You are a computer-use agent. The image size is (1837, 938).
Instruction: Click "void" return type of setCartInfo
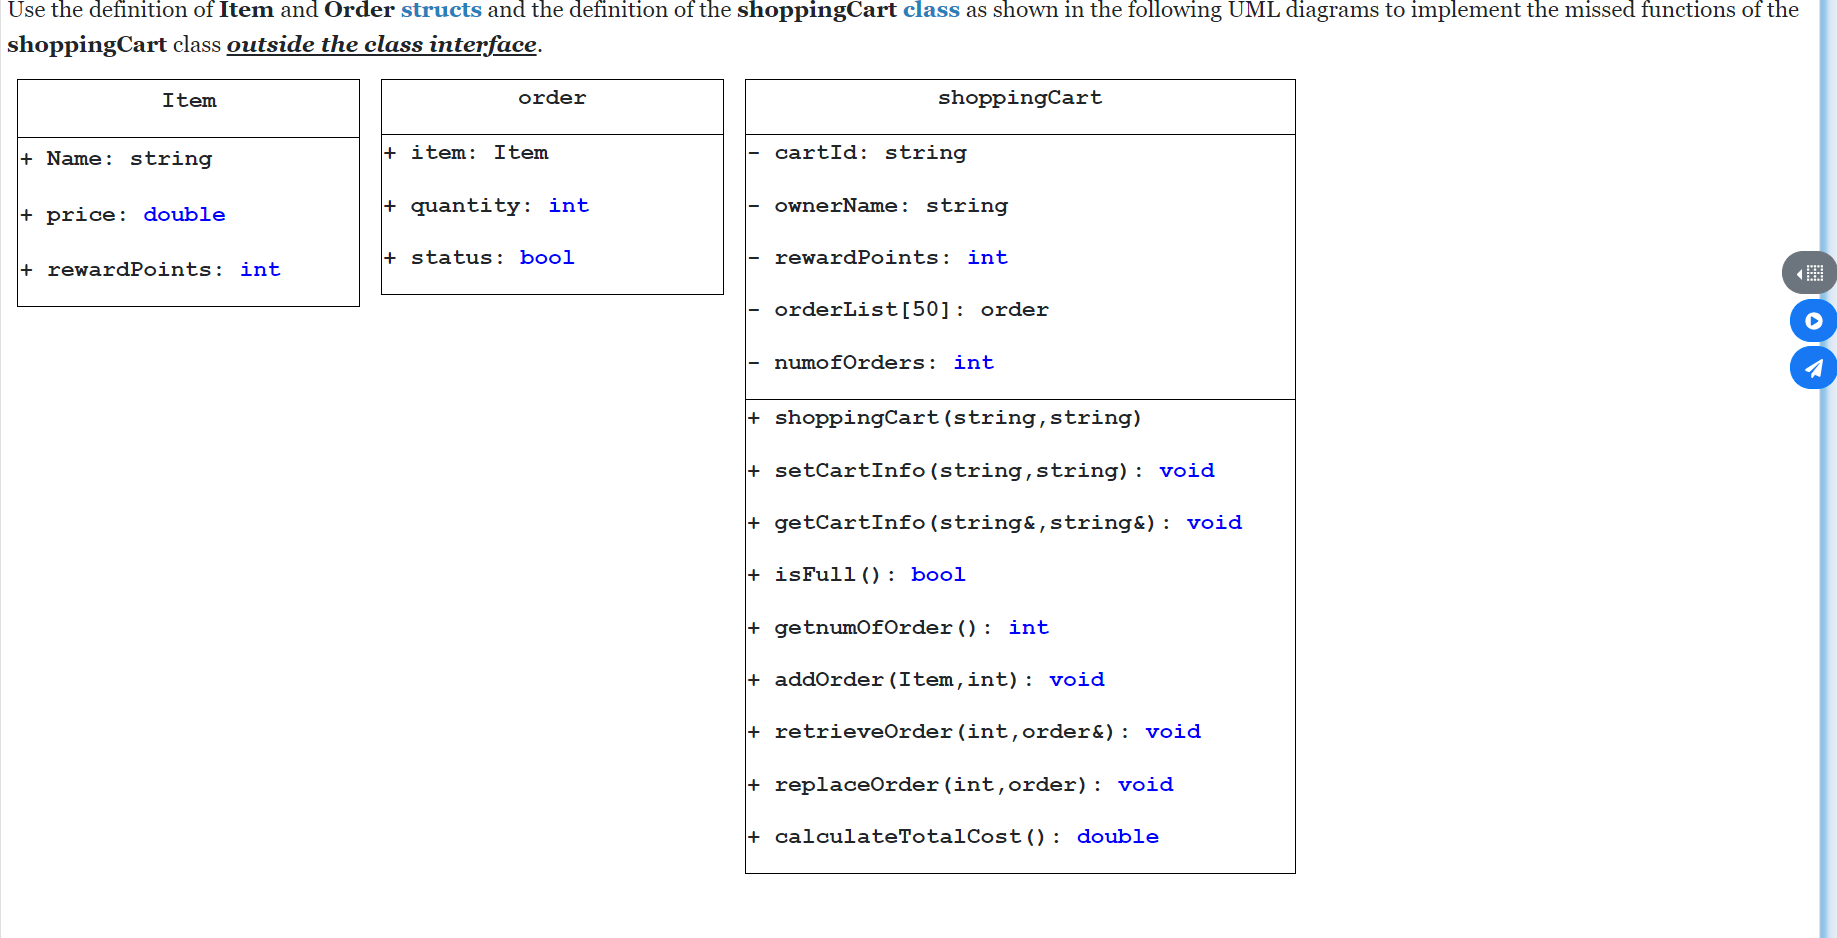tap(1186, 470)
